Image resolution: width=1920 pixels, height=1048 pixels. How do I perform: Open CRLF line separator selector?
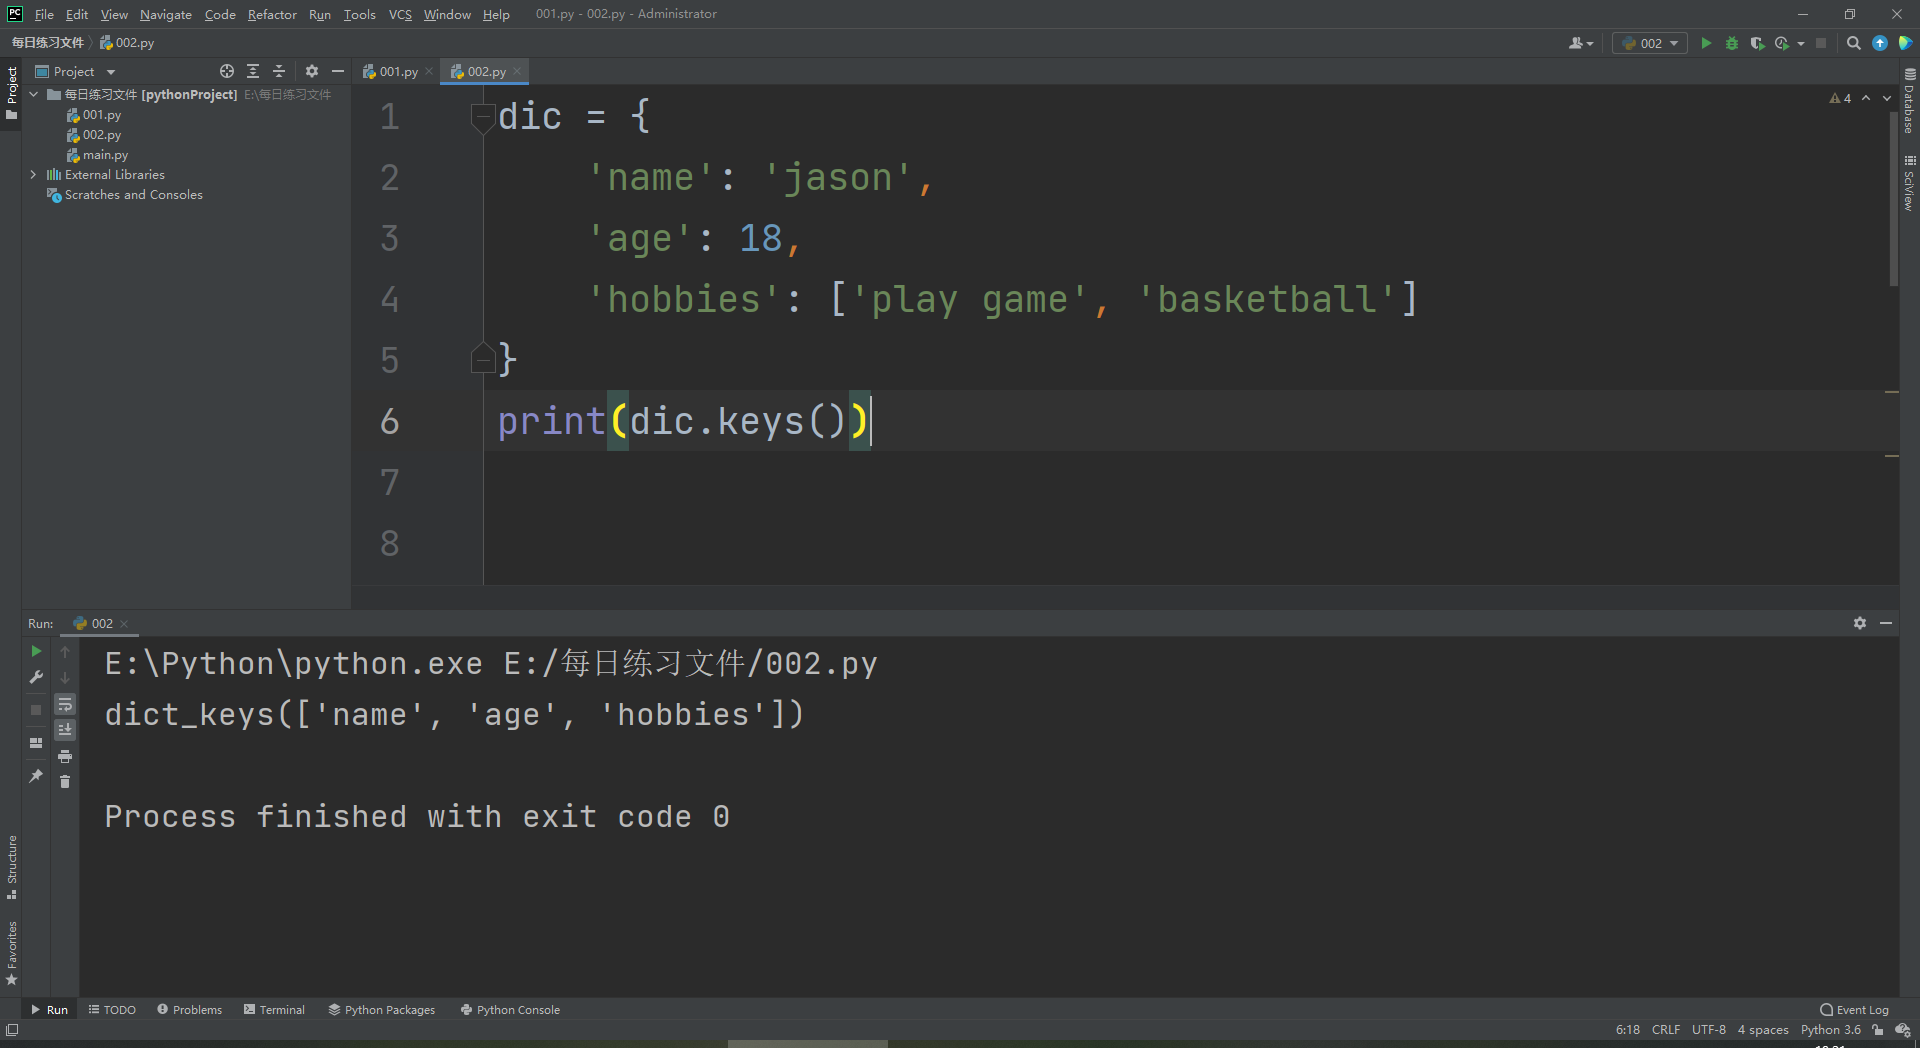point(1665,1029)
